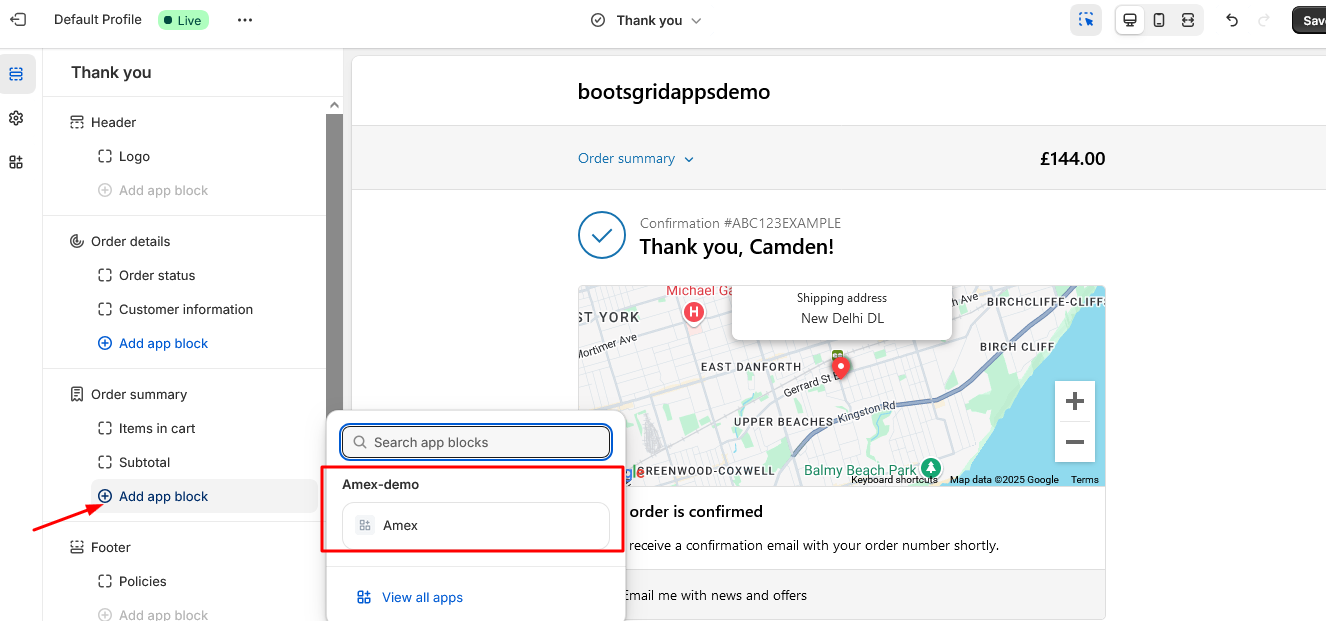Screen dimensions: 1326x621
Task: Click the Search app blocks field
Action: 476,442
